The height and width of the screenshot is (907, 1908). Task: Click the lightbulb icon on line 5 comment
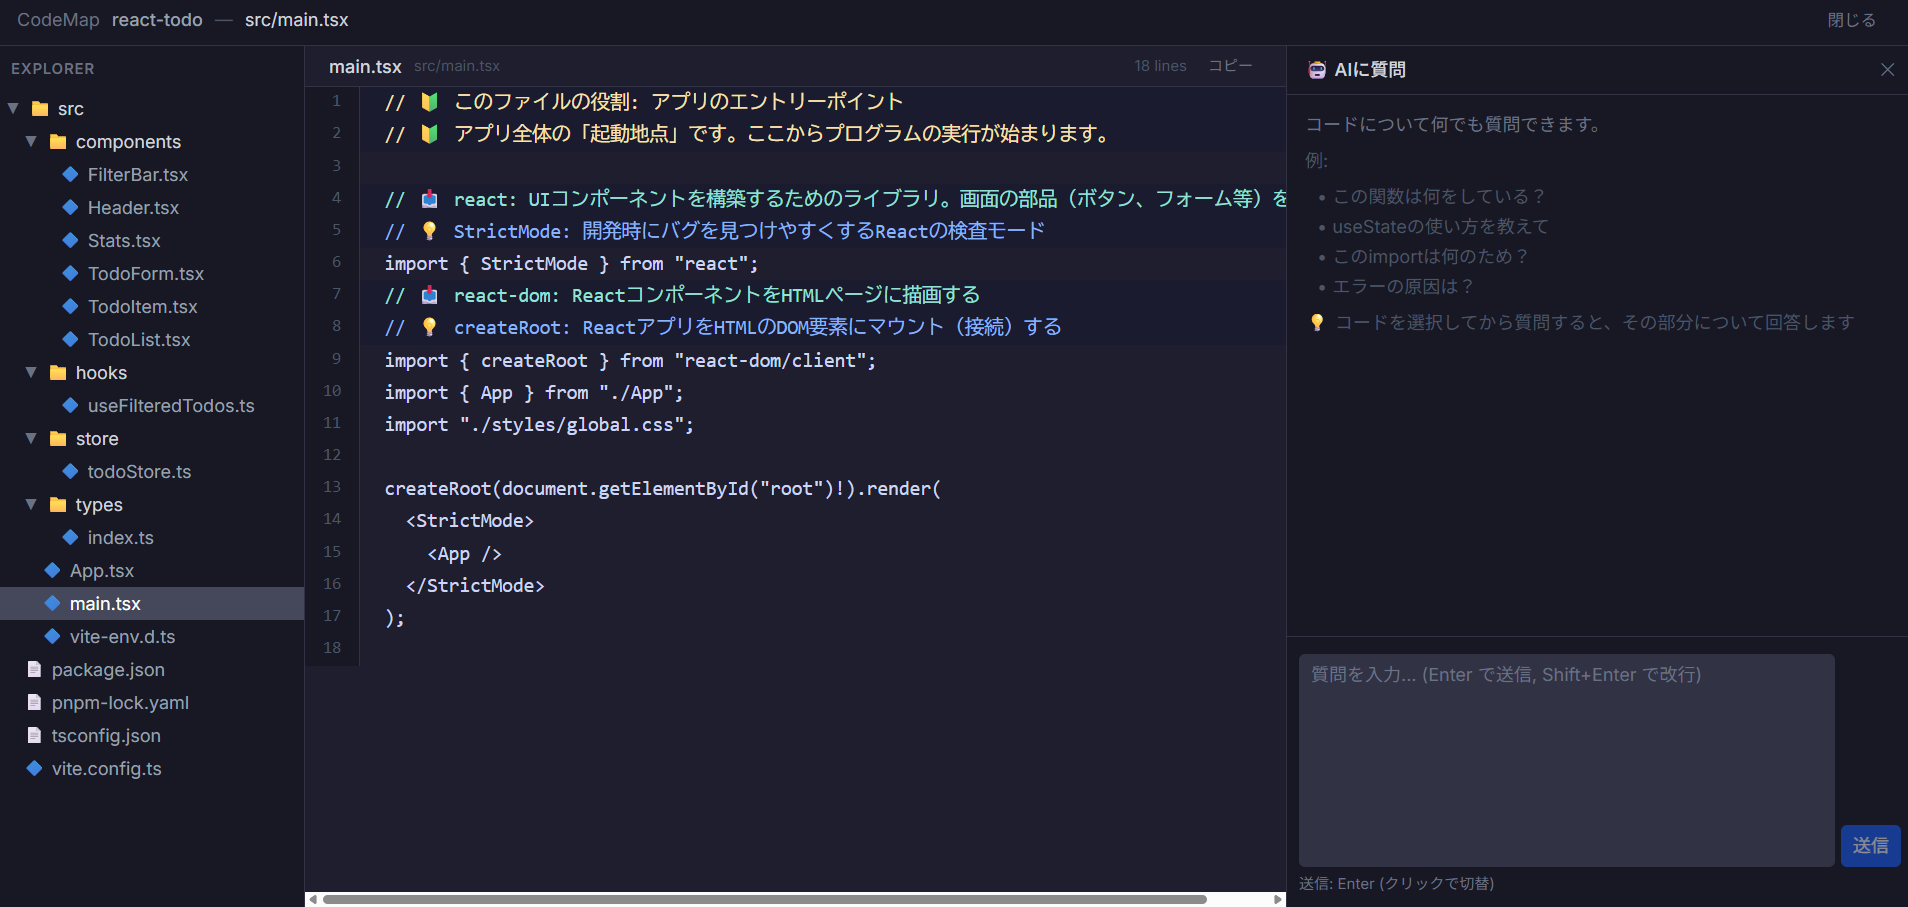pyautogui.click(x=429, y=230)
